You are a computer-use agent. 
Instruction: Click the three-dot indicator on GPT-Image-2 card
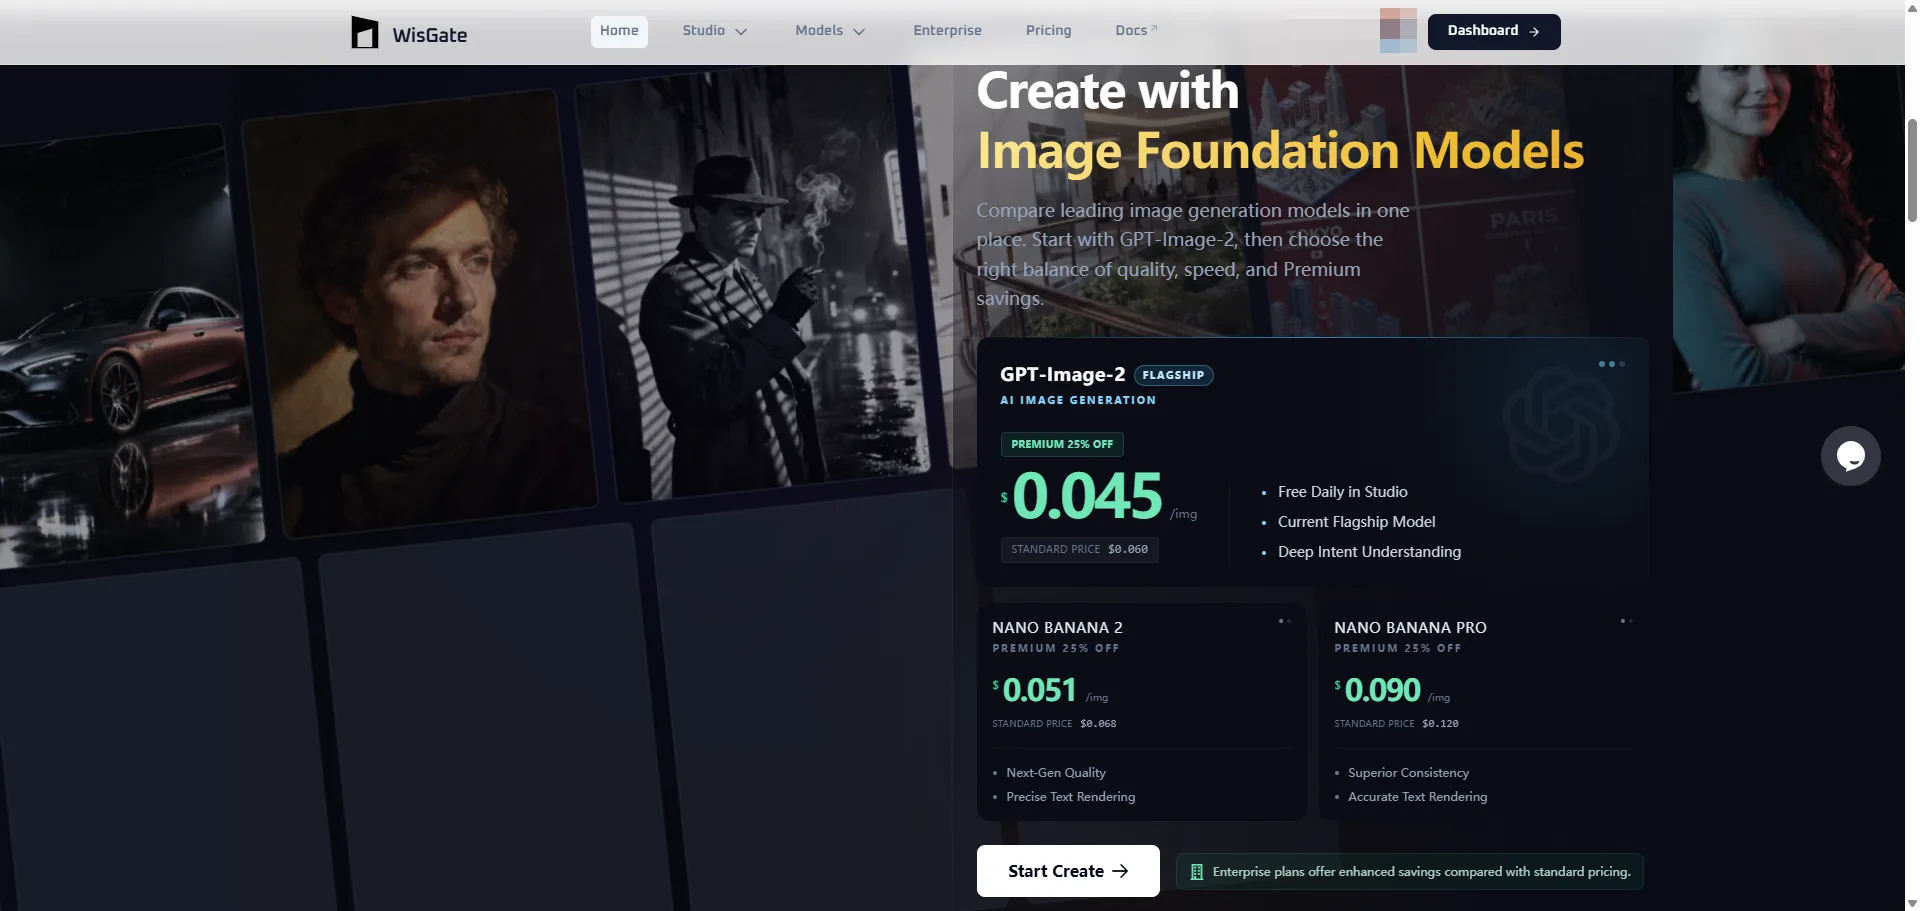1611,364
